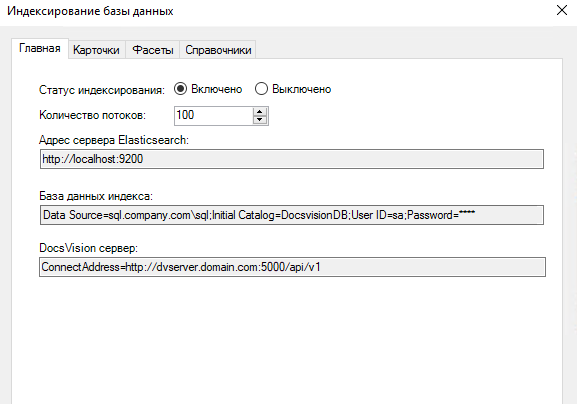This screenshot has width=577, height=404.
Task: Click the Индексирование базы данных title text
Action: pos(90,11)
